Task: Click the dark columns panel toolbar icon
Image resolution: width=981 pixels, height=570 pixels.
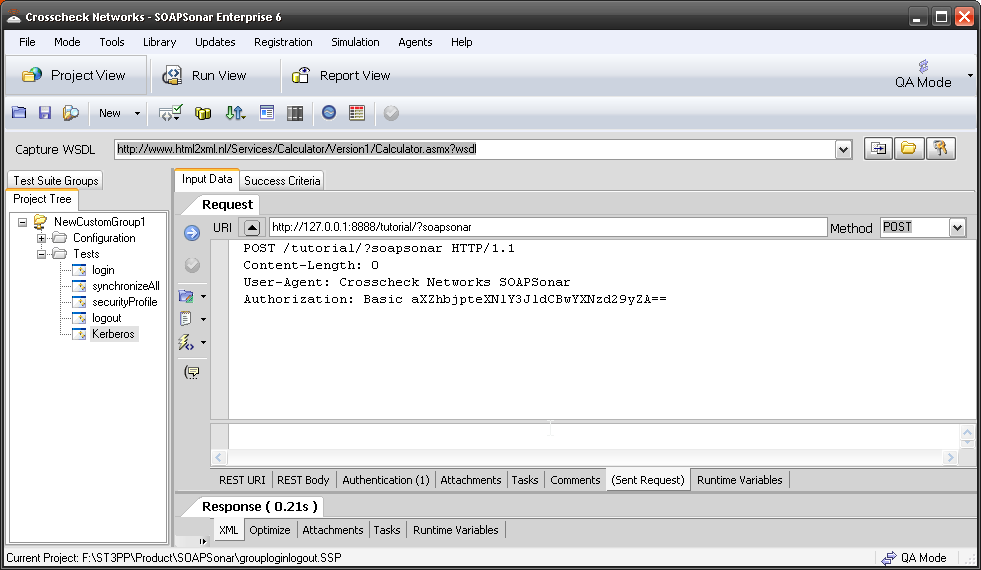Action: pos(295,113)
